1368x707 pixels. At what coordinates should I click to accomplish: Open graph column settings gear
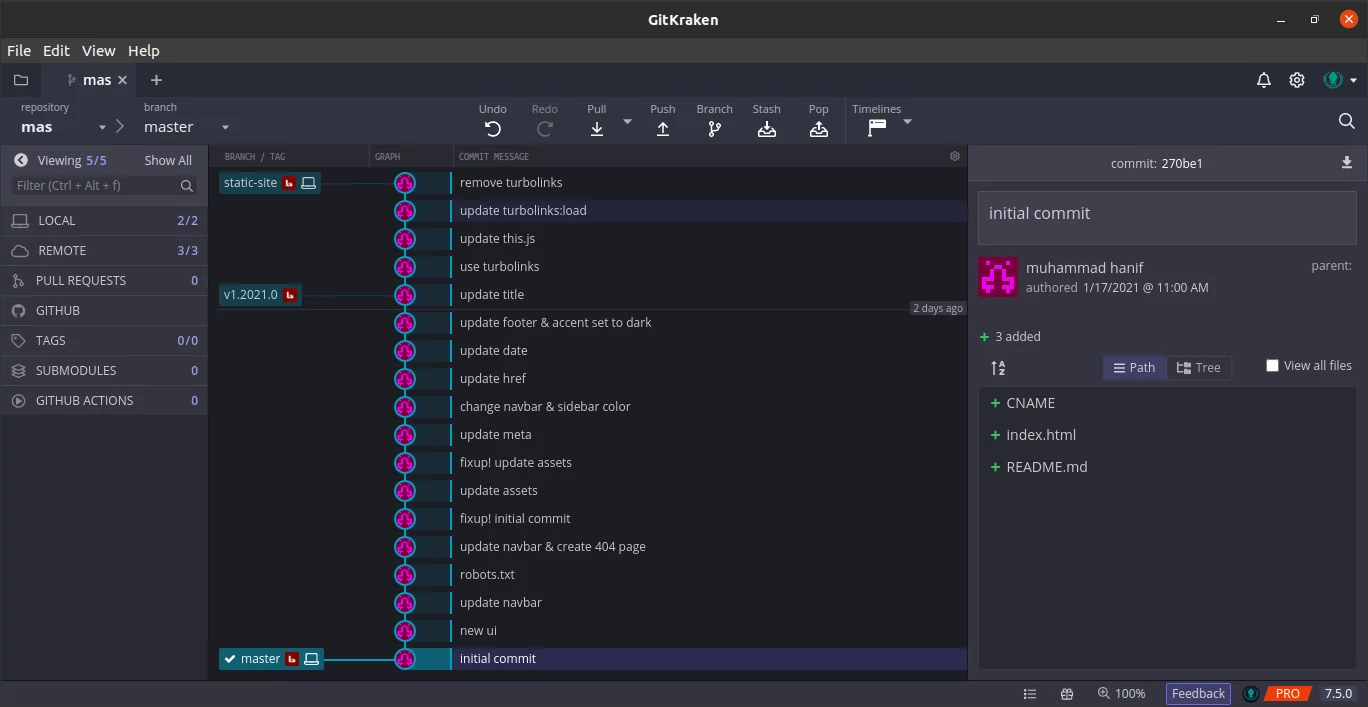click(x=954, y=156)
